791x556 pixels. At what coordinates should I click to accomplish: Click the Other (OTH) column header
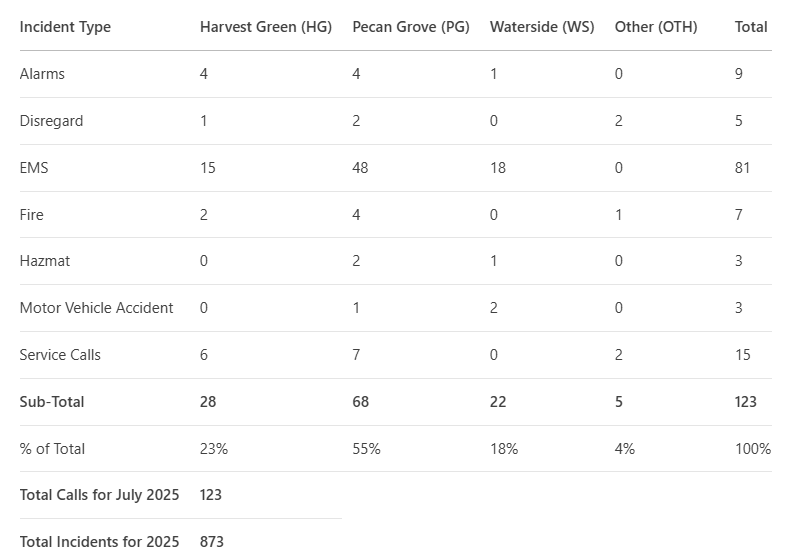(656, 27)
